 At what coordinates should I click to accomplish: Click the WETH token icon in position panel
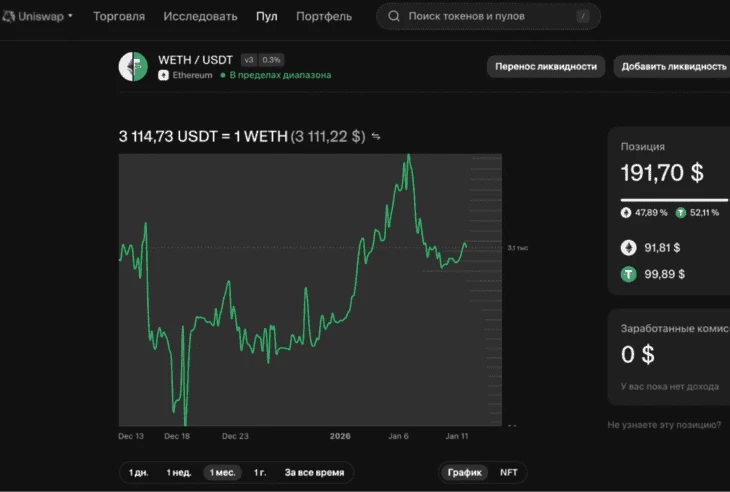point(628,247)
